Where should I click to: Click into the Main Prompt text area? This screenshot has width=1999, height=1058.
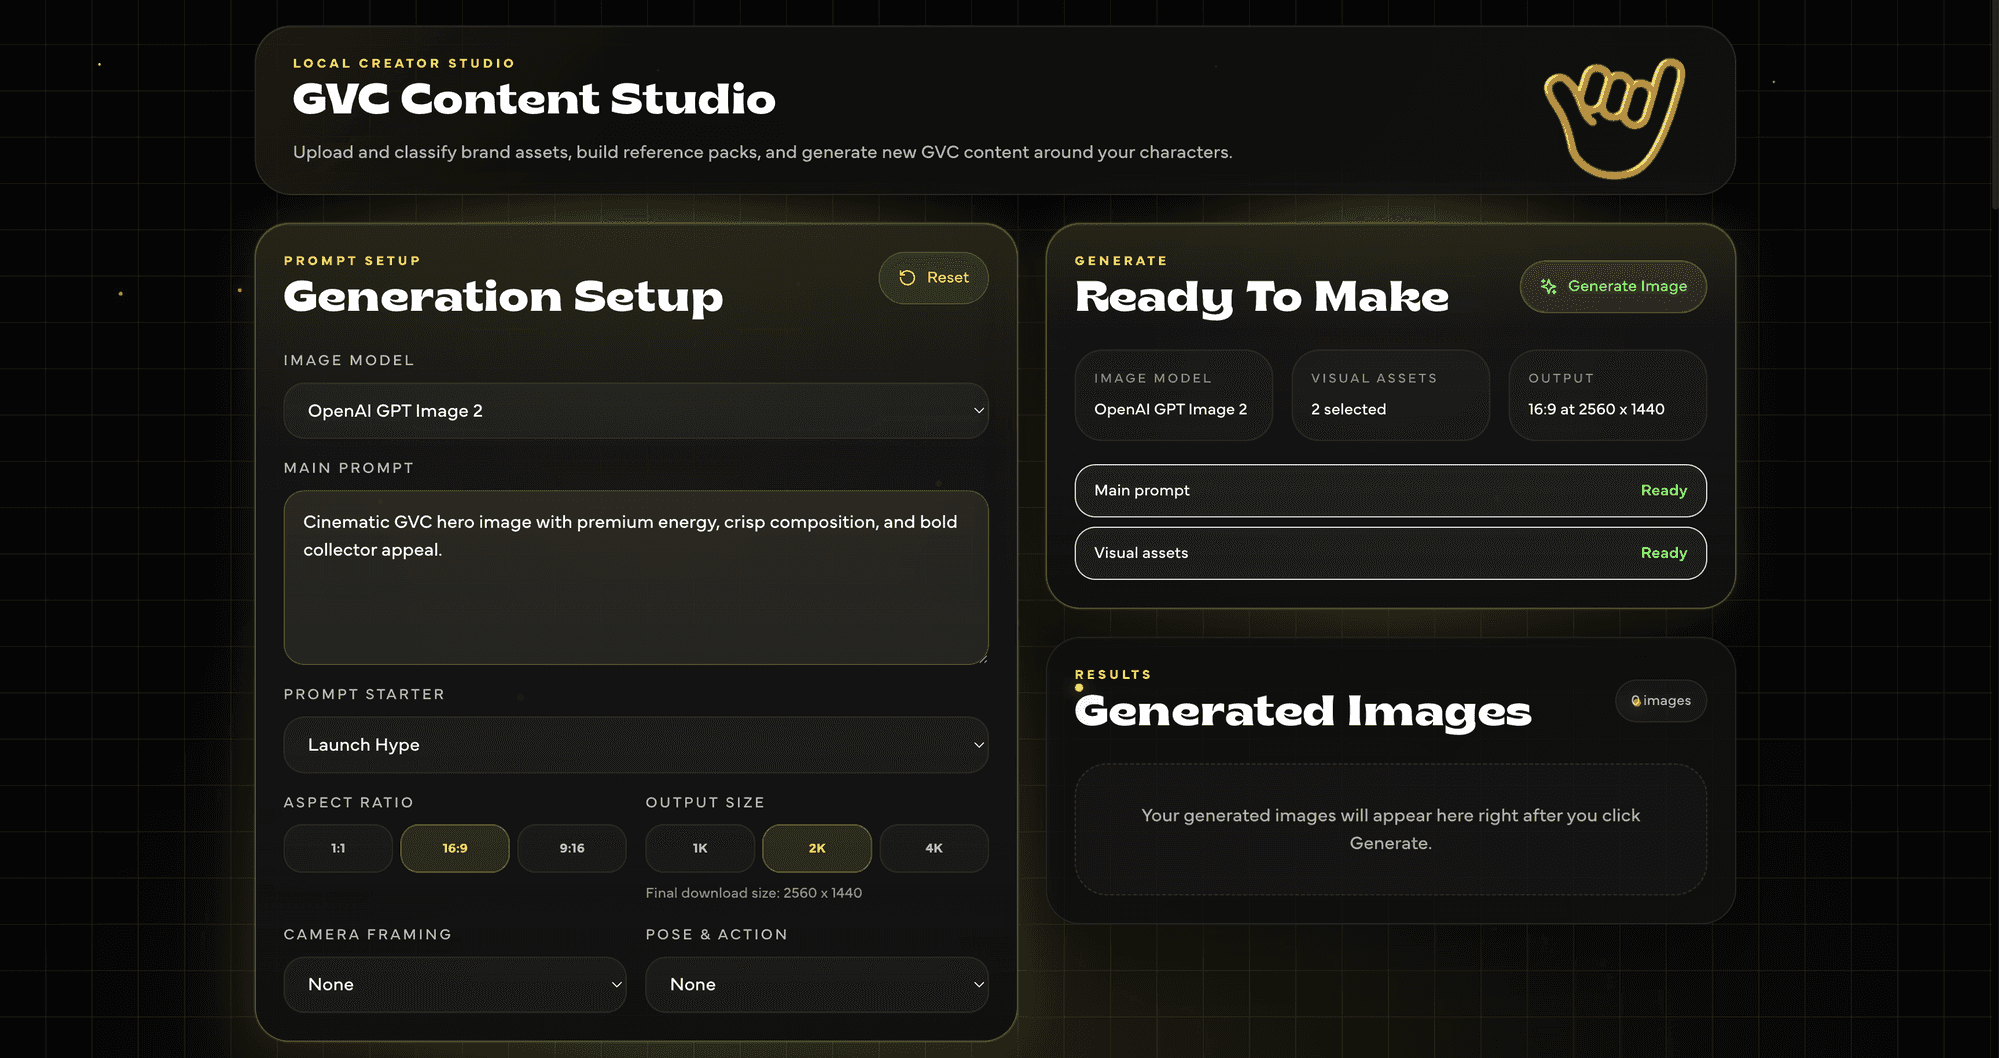pyautogui.click(x=636, y=578)
